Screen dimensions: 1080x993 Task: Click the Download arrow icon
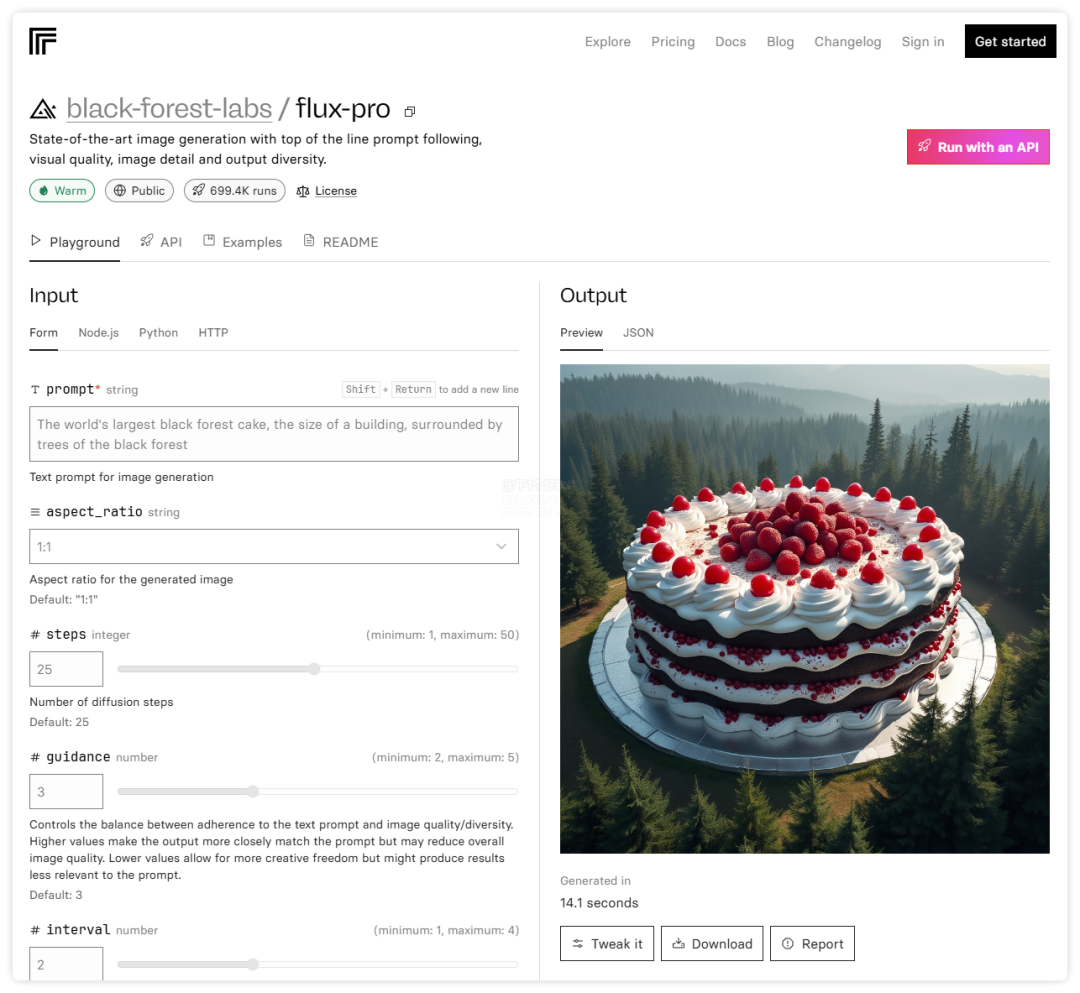(x=678, y=944)
